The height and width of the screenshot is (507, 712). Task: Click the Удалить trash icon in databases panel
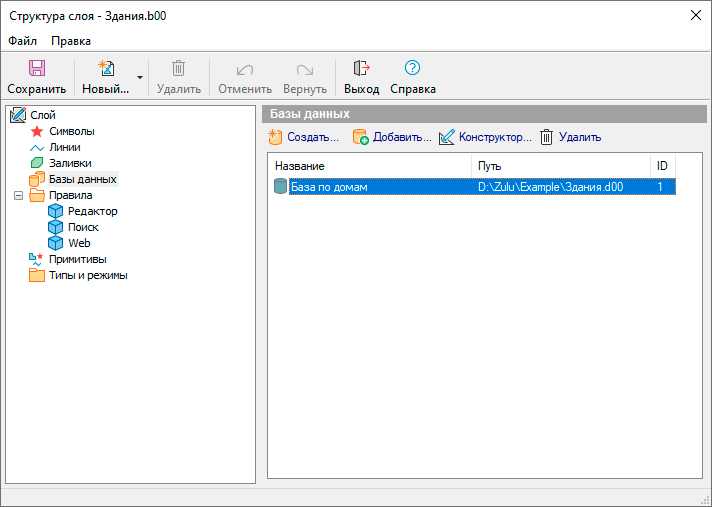pos(547,137)
